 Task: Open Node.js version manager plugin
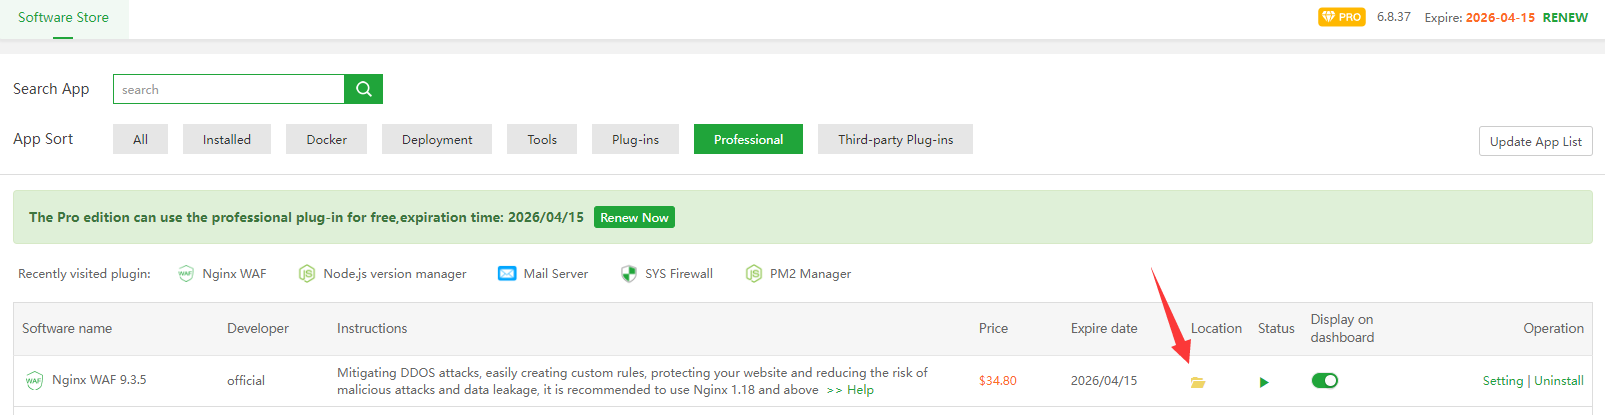(394, 274)
